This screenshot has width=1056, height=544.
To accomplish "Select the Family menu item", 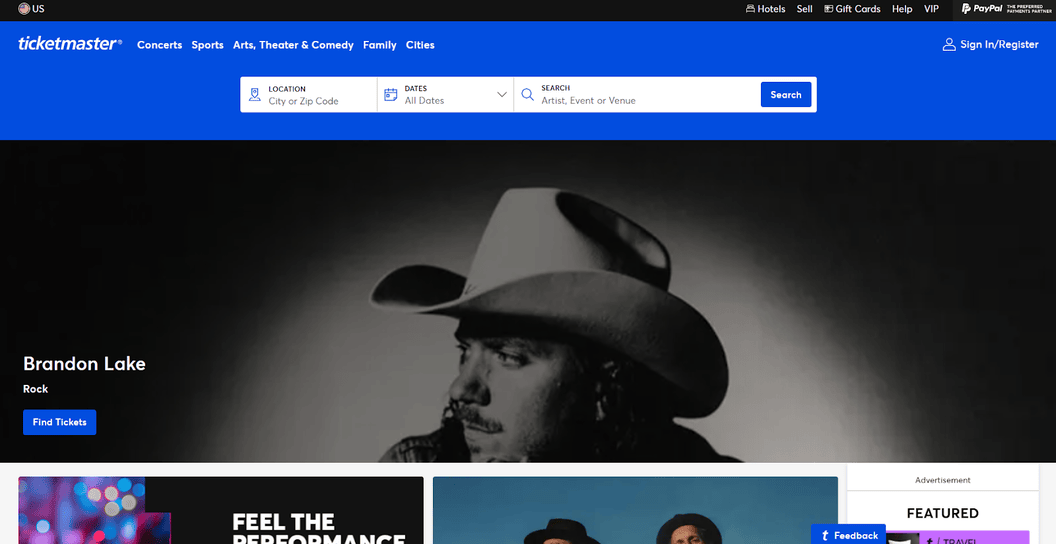I will click(x=379, y=45).
